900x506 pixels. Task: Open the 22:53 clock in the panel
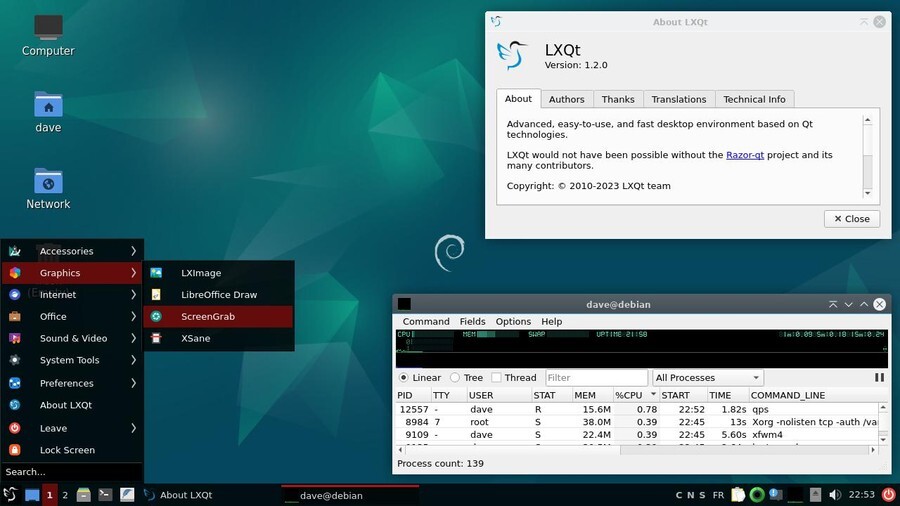pyautogui.click(x=862, y=495)
